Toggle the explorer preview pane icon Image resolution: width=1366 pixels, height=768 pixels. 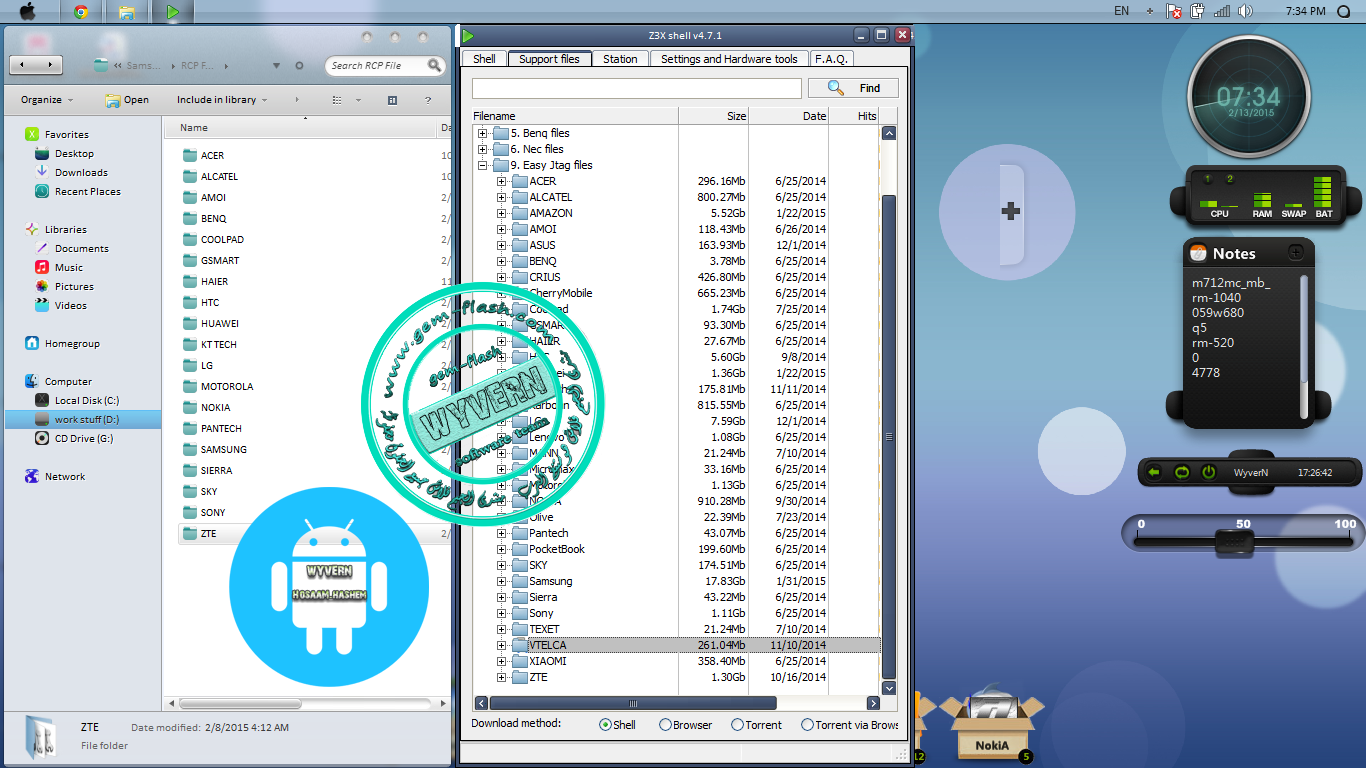pos(392,100)
